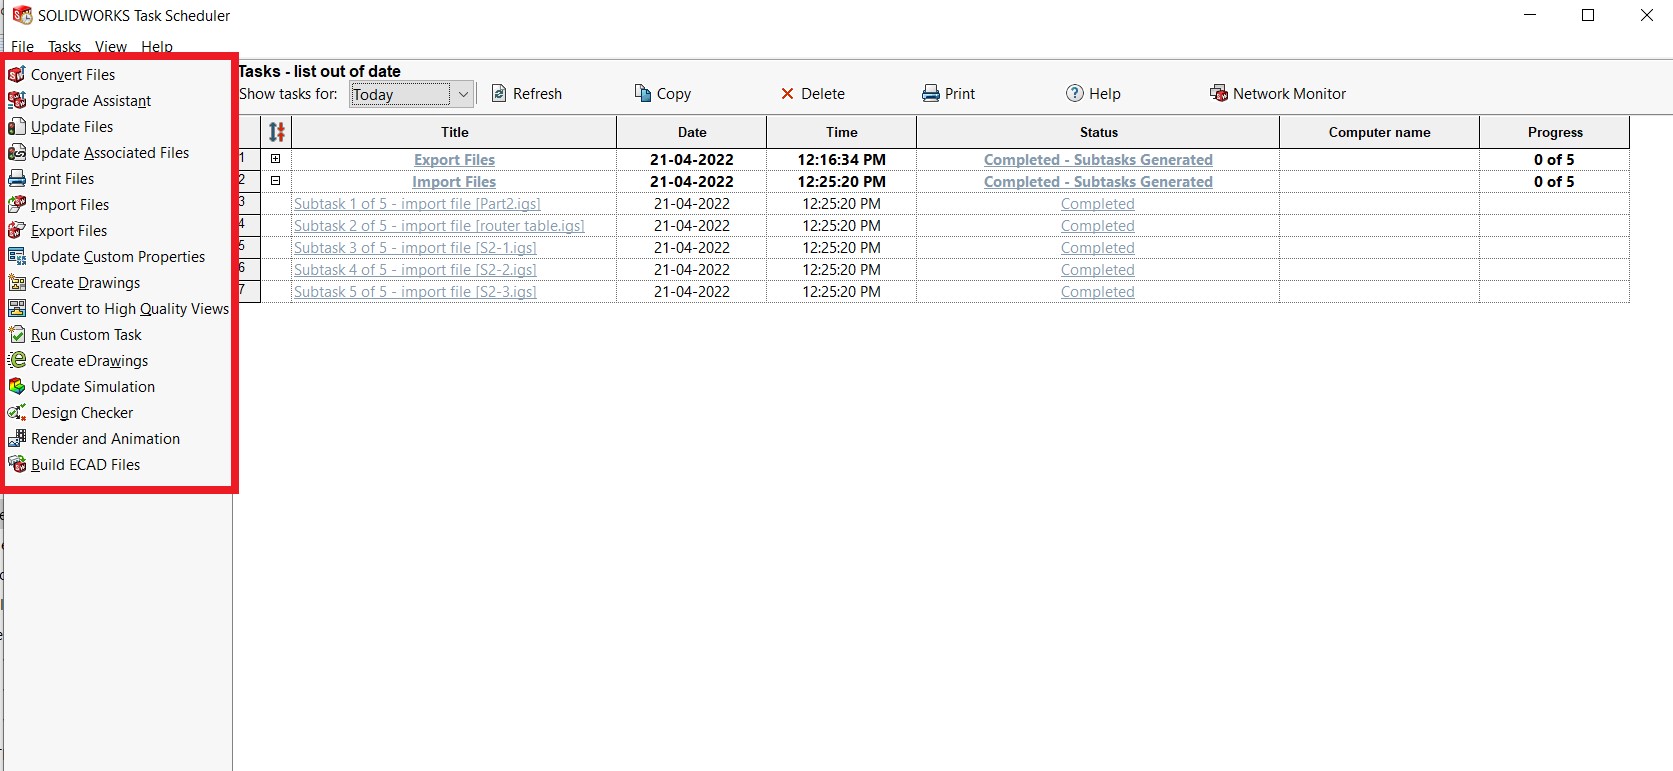
Task: Click 0 of 5 progress for Export Files
Action: 1554,160
